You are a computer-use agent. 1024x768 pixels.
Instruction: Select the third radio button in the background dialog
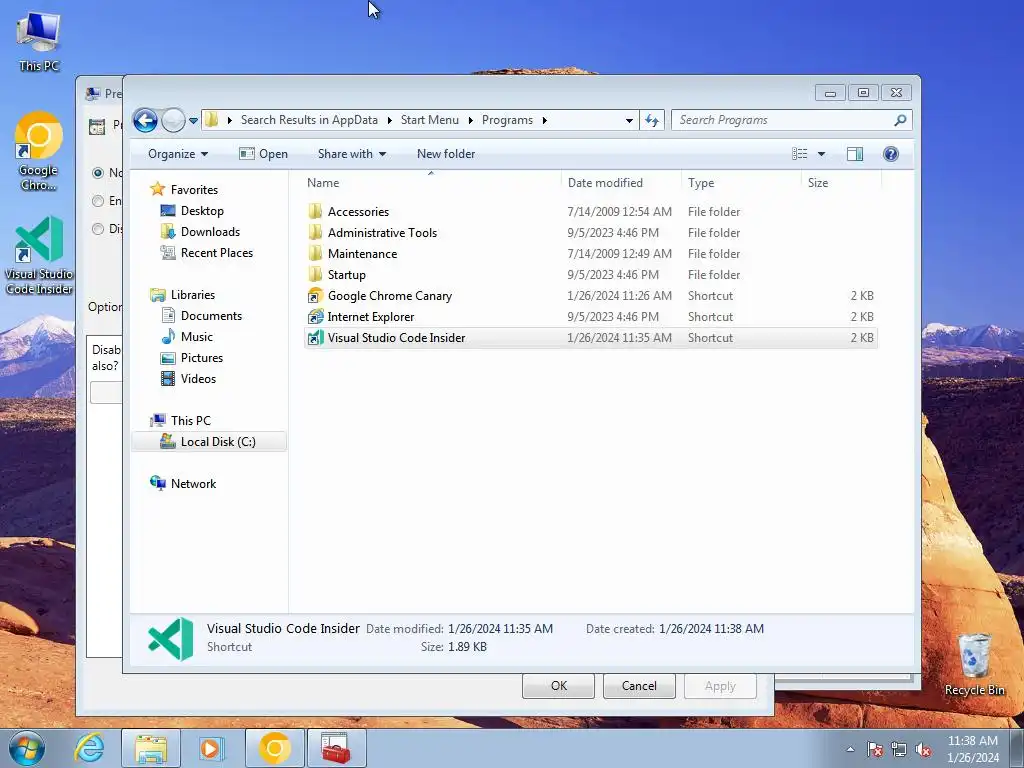[x=98, y=229]
